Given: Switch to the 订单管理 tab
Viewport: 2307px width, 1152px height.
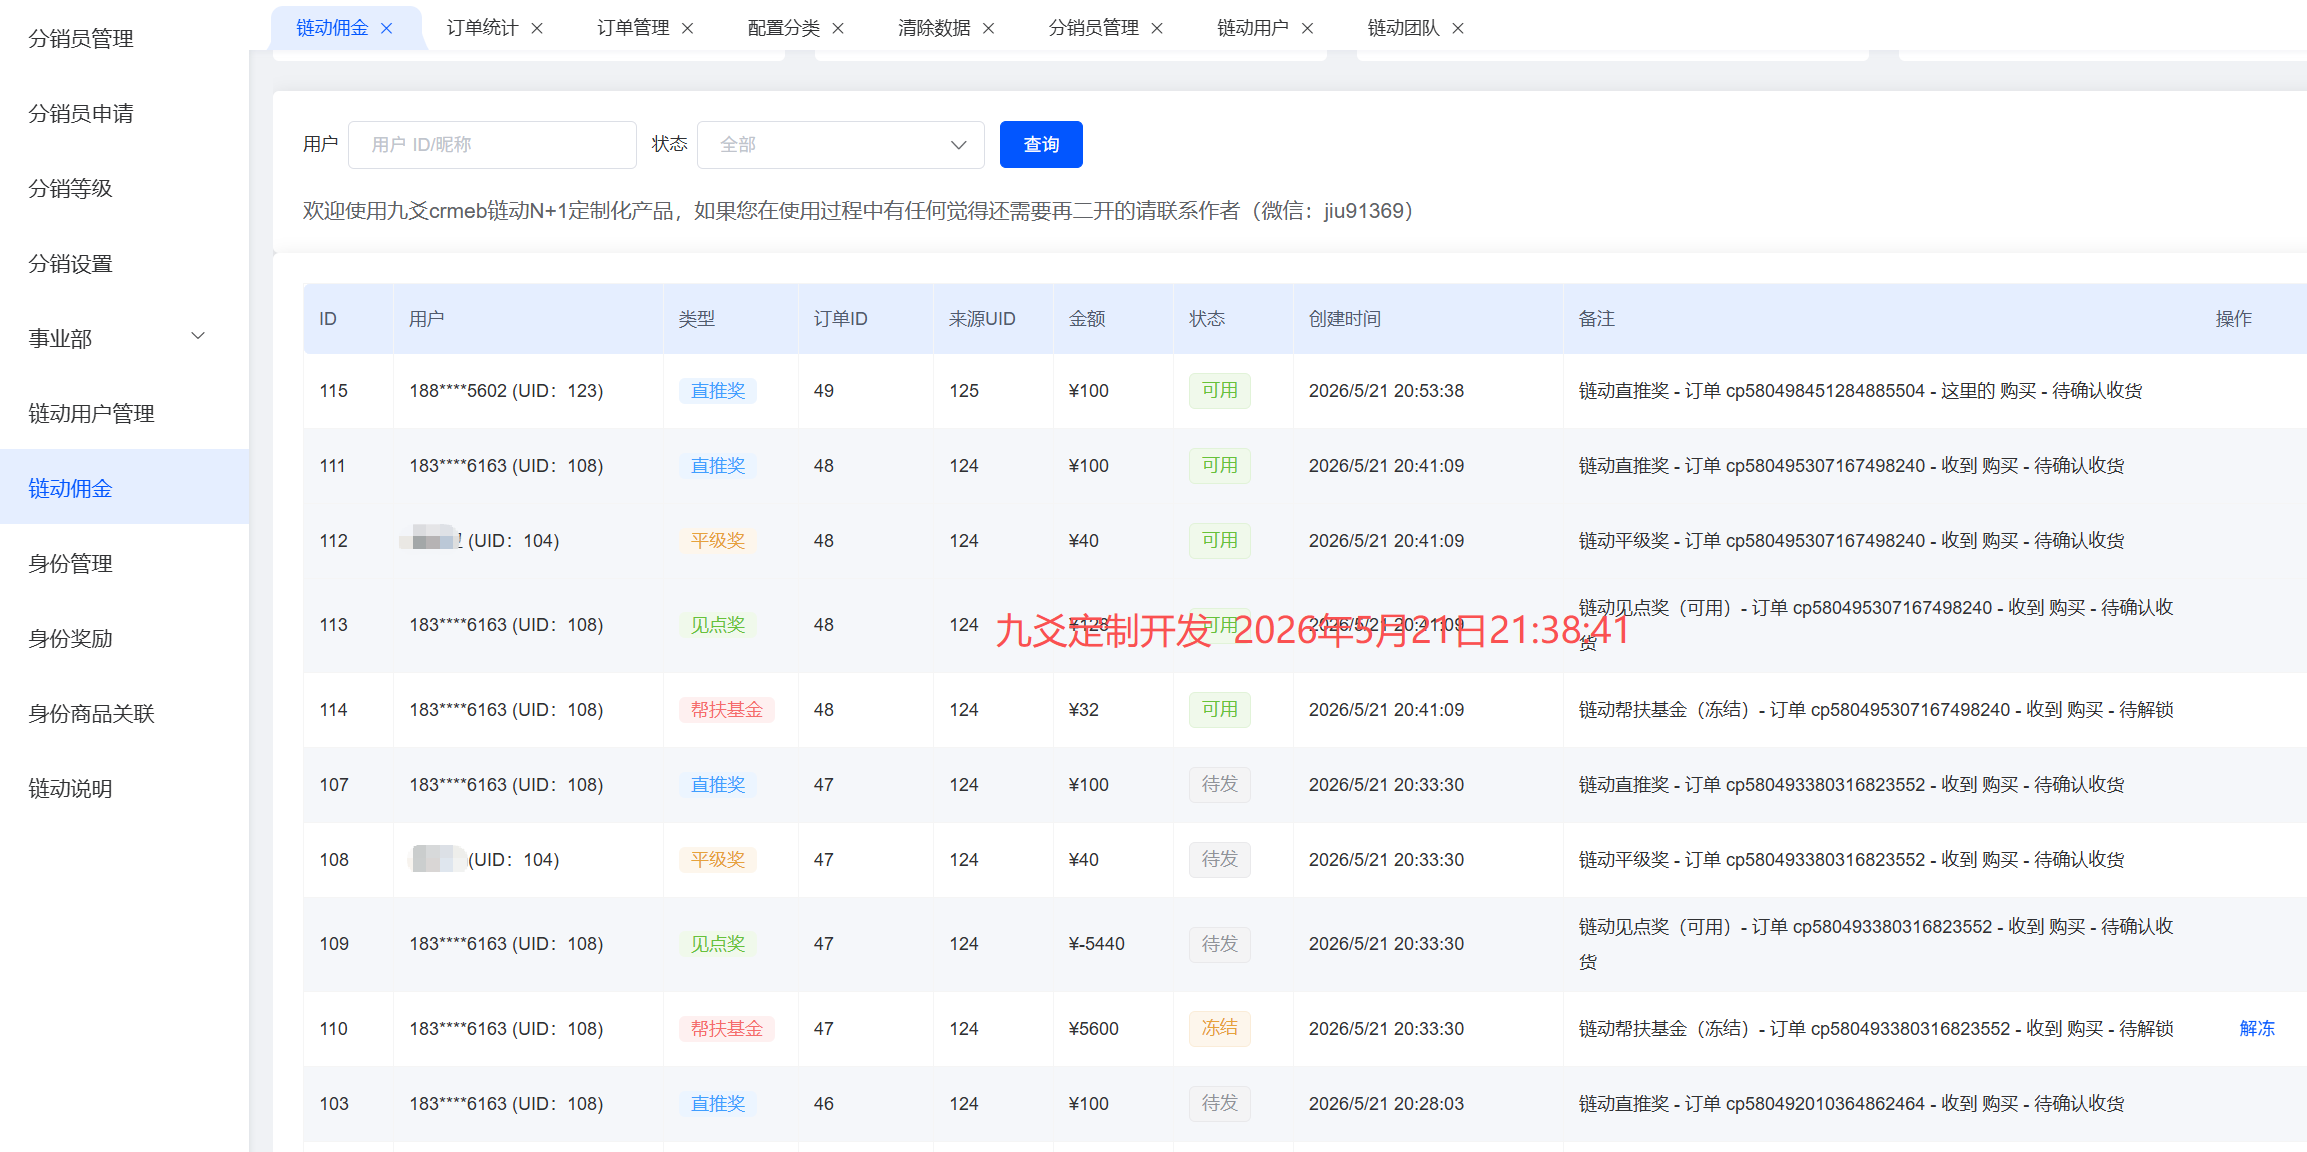Looking at the screenshot, I should (633, 28).
